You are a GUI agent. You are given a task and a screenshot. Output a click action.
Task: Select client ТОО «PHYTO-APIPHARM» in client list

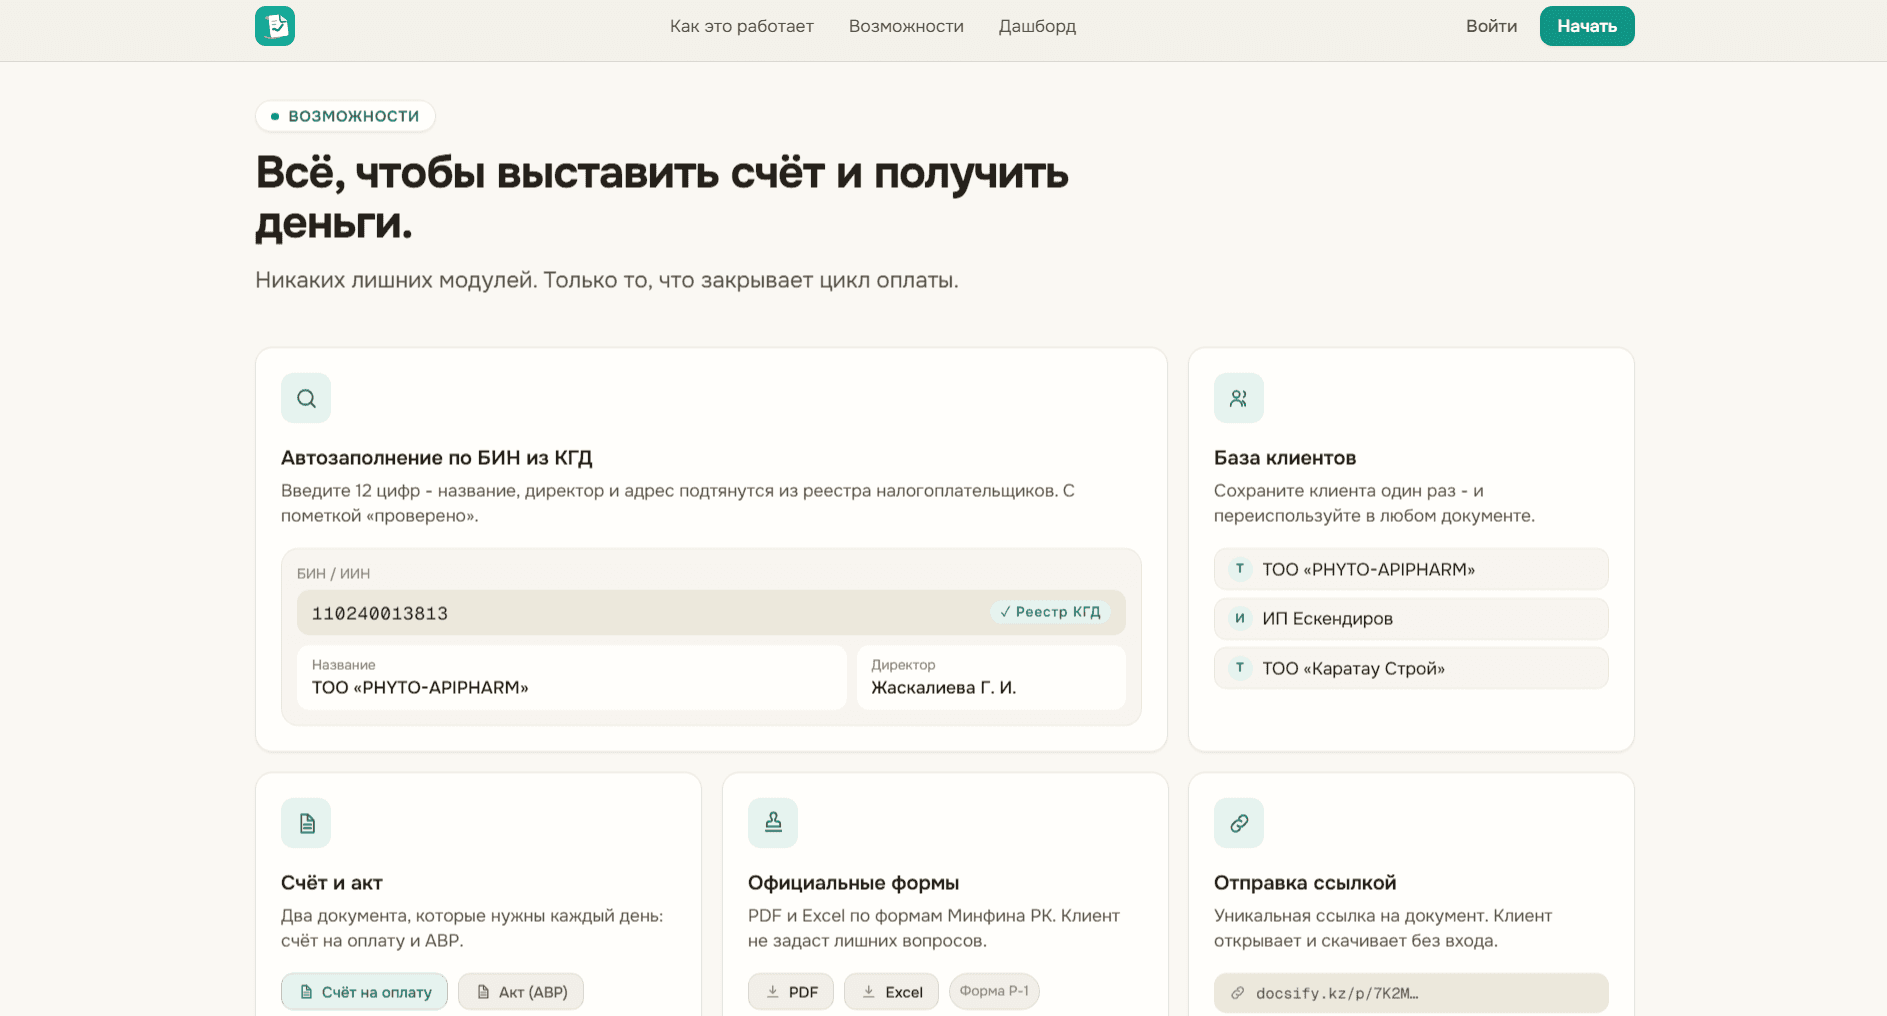click(1411, 569)
